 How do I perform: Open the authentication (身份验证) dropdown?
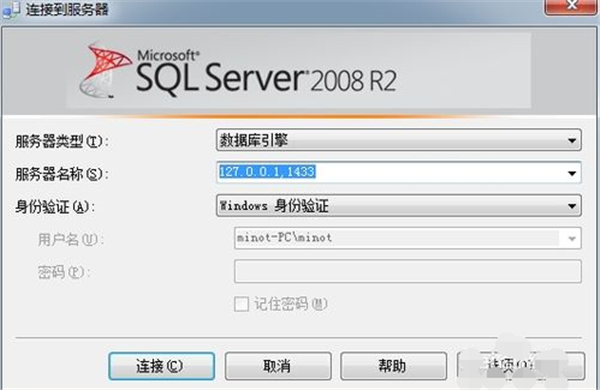point(398,206)
